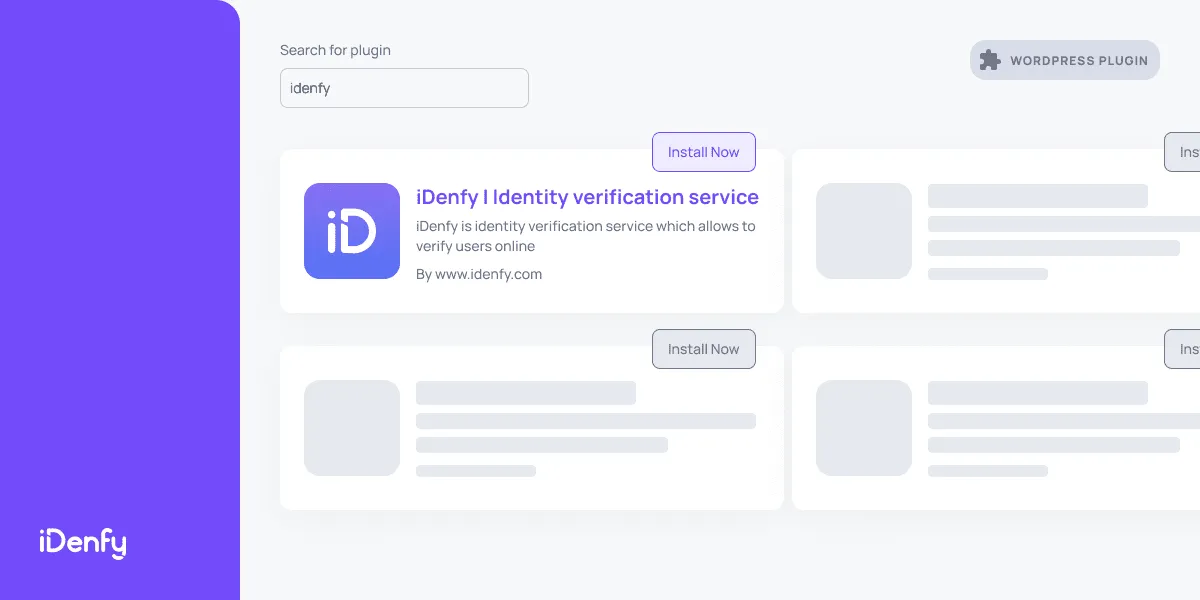The width and height of the screenshot is (1200, 600).
Task: Click the placeholder title bar in bottom-right card
Action: (x=1037, y=393)
